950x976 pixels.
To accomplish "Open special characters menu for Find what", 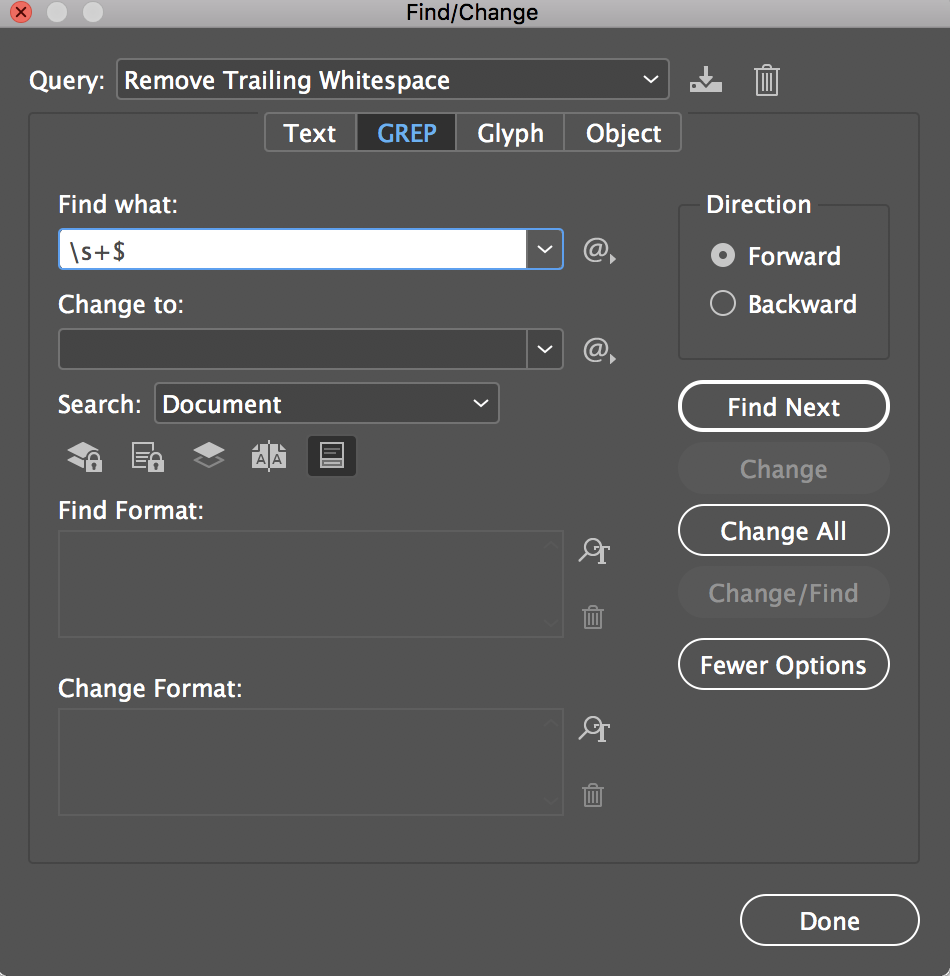I will tap(598, 251).
